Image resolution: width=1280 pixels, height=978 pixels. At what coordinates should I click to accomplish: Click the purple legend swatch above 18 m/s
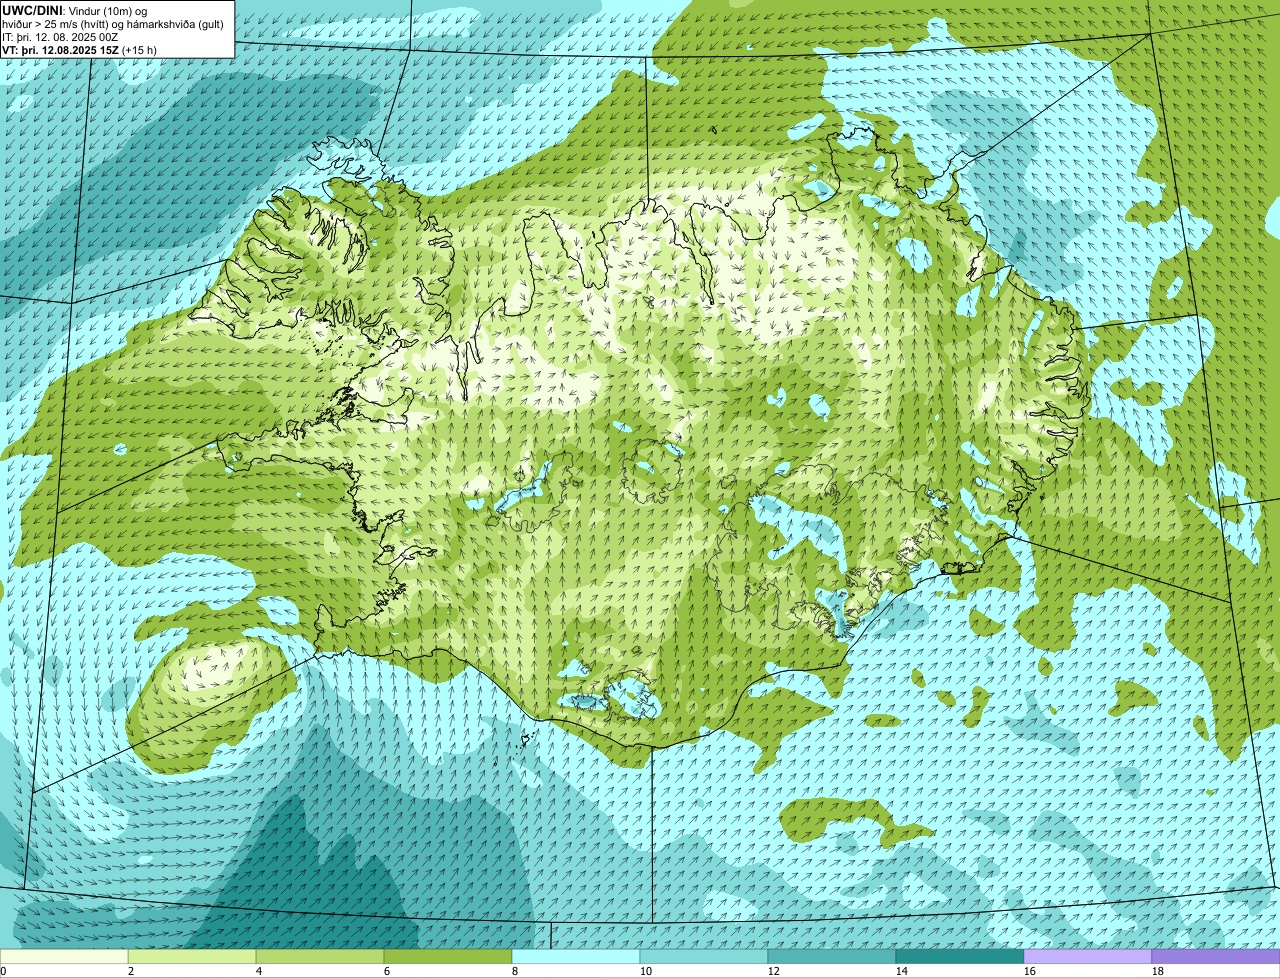click(1216, 956)
